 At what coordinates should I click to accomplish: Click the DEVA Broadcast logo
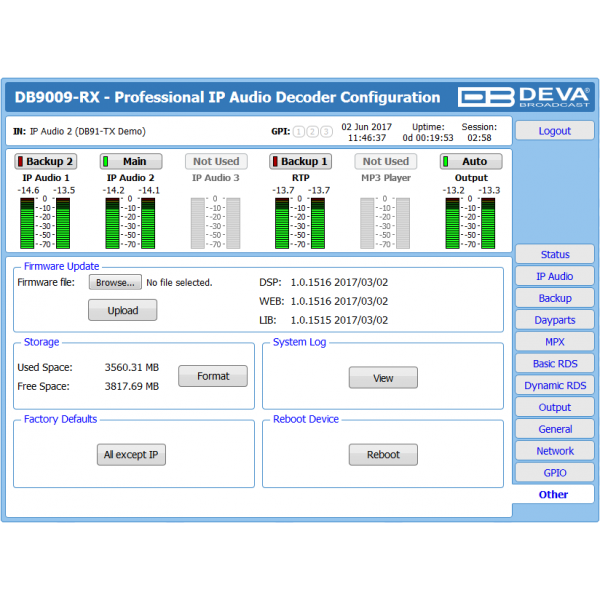(x=524, y=97)
